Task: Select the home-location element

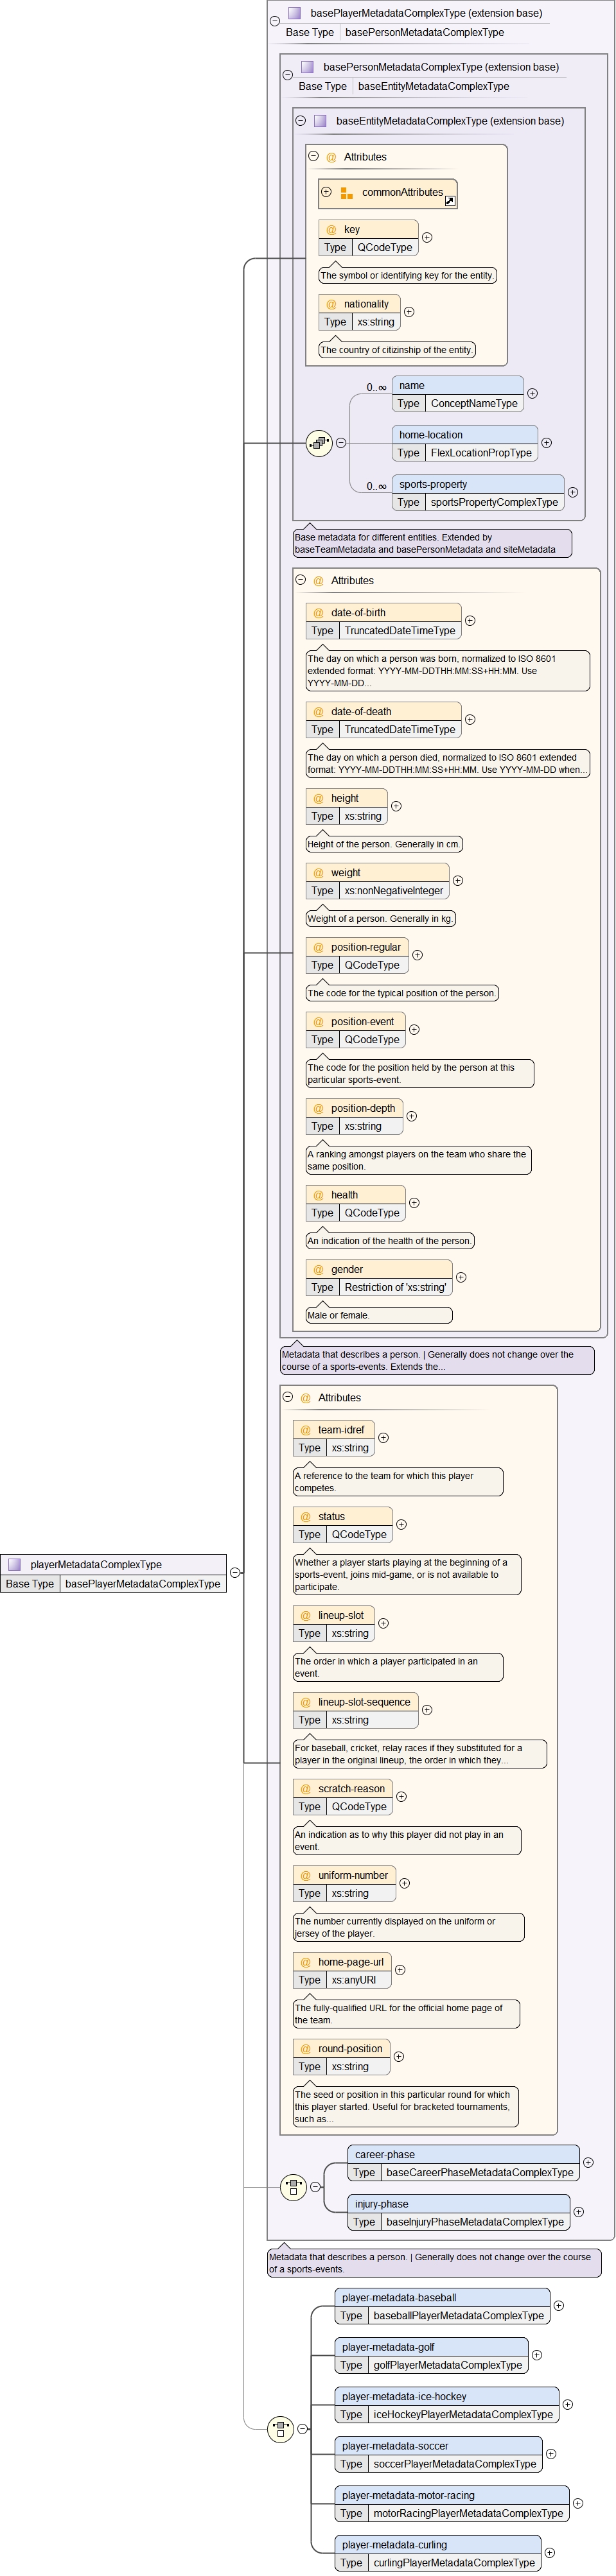Action: point(431,435)
